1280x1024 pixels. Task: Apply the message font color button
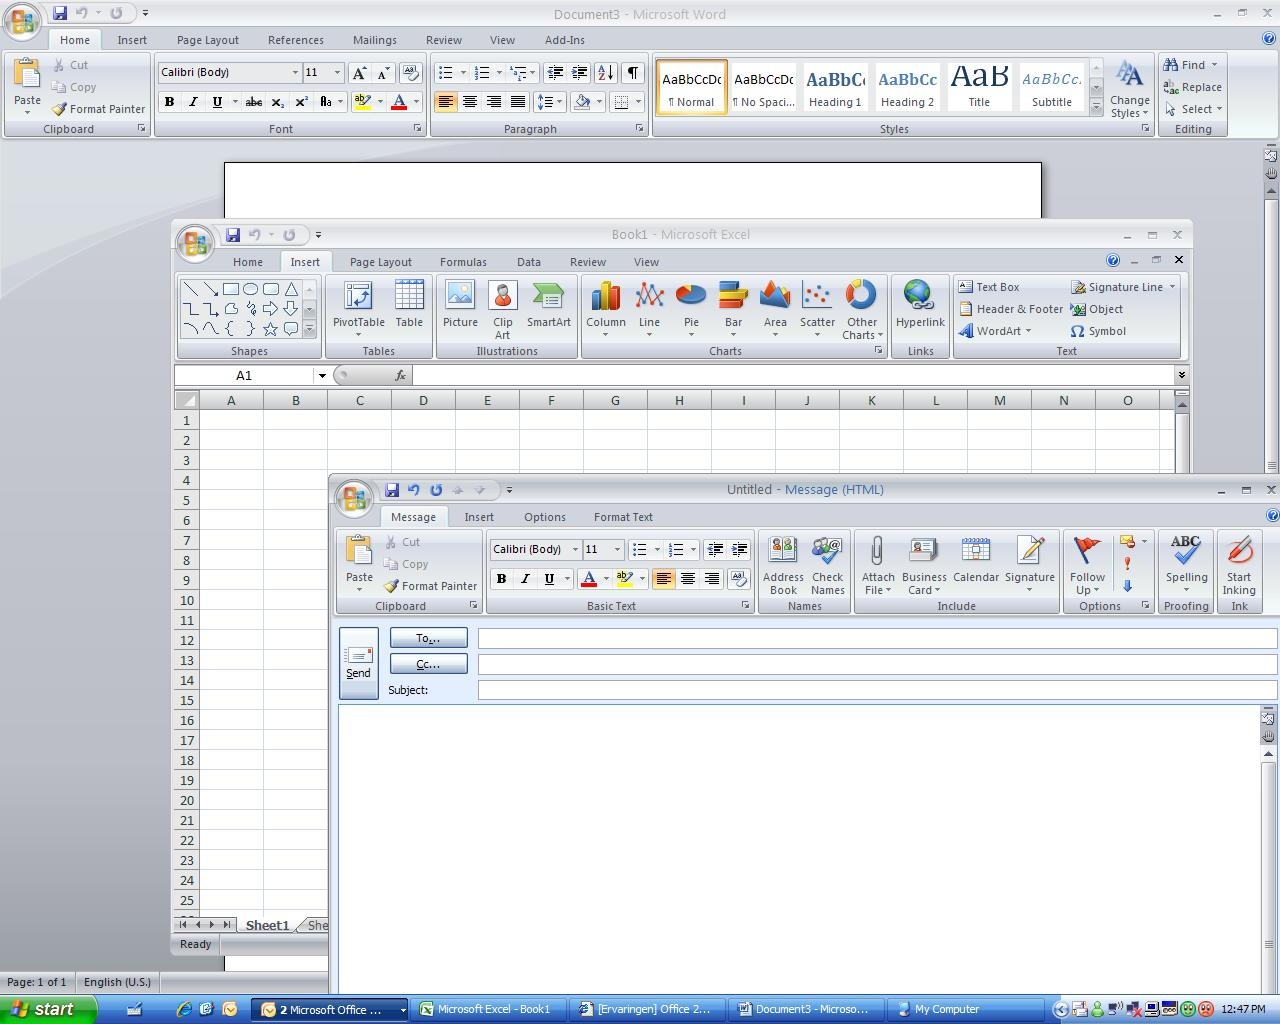[589, 579]
